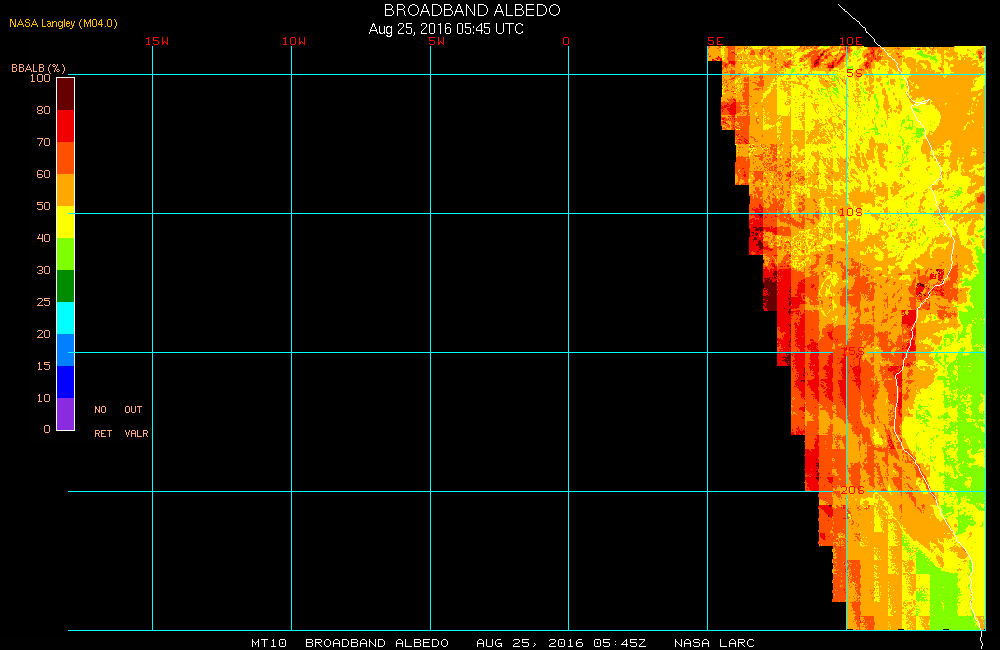Click the legend tick label 20
1000x650 pixels.
coord(43,334)
